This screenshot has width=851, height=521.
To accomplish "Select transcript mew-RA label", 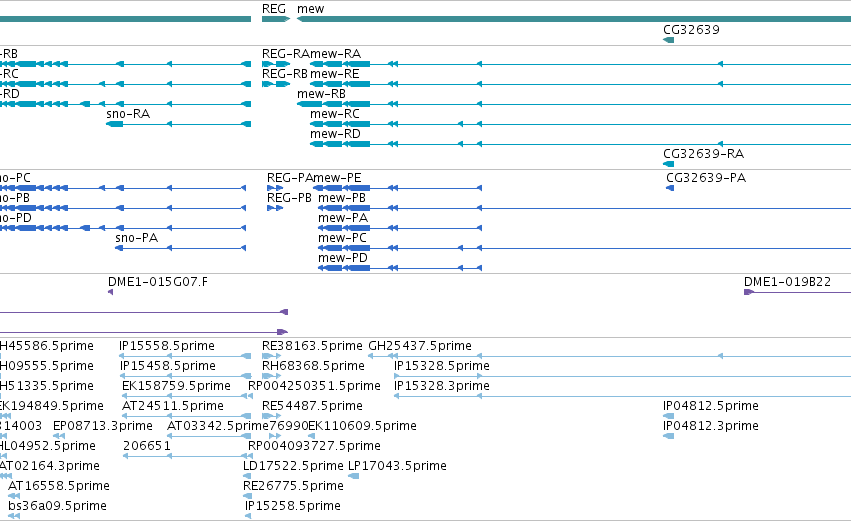I will pyautogui.click(x=335, y=54).
